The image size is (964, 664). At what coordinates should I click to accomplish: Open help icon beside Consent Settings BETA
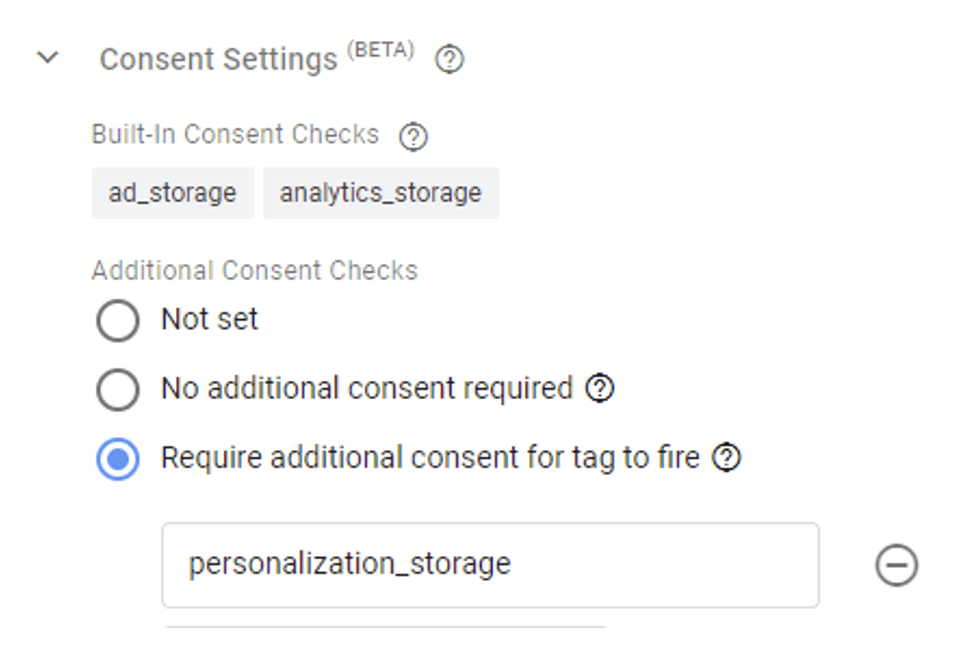[449, 60]
